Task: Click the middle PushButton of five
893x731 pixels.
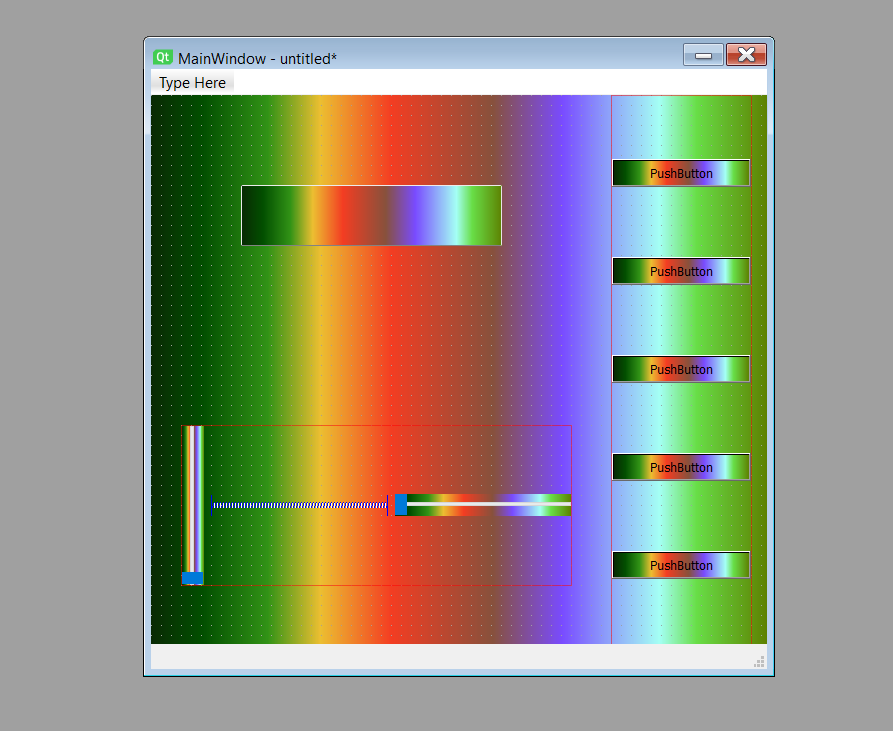Action: (681, 369)
